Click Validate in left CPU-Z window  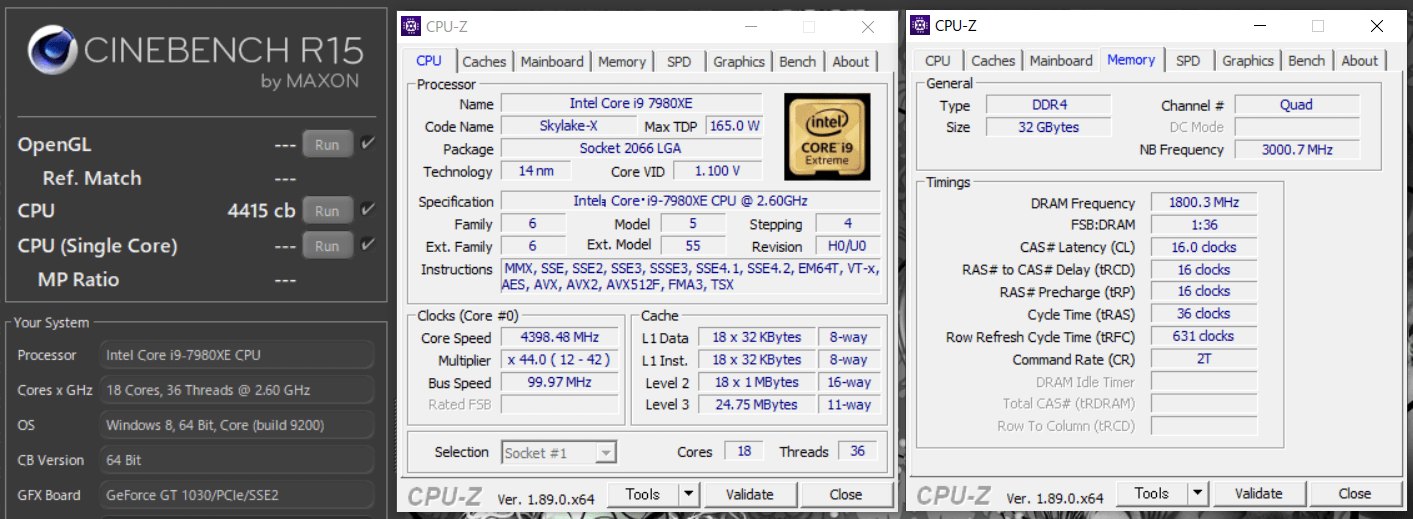(750, 494)
